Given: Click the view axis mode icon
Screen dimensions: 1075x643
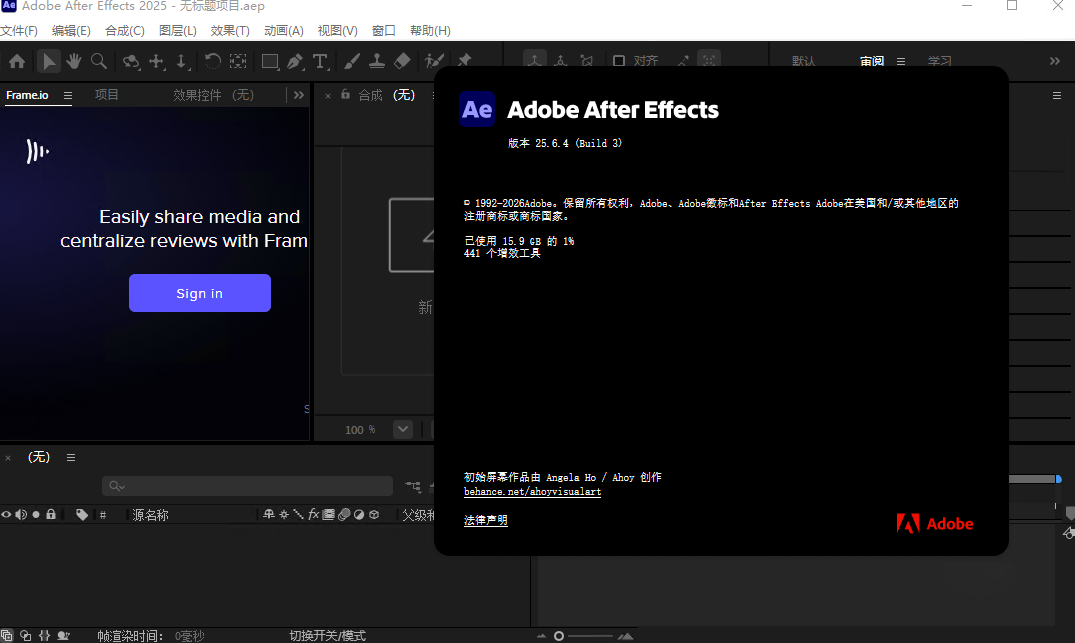Looking at the screenshot, I should click(x=587, y=60).
